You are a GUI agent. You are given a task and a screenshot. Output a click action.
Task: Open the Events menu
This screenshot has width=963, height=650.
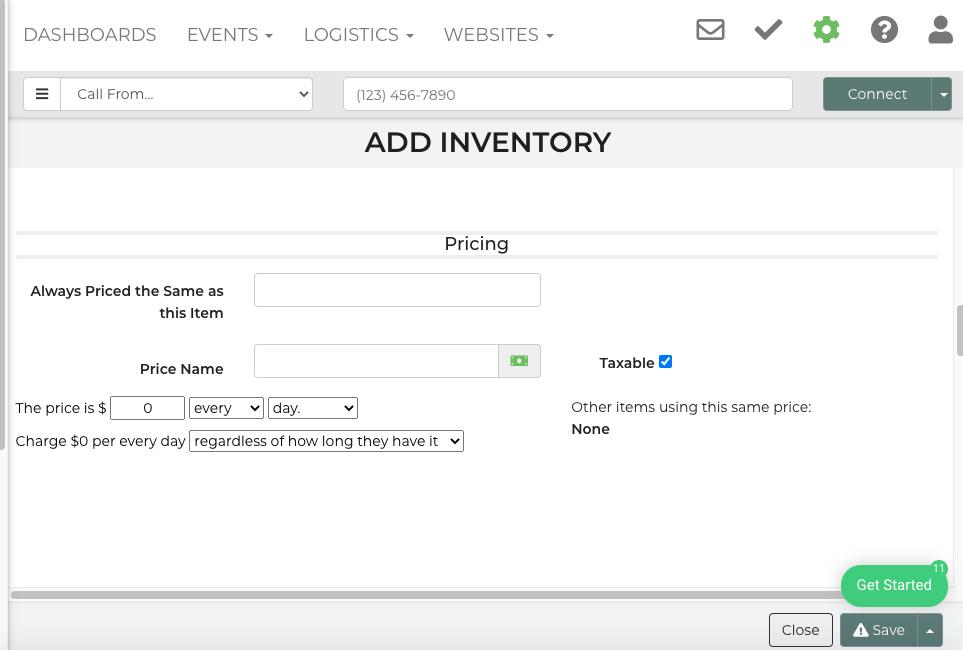pyautogui.click(x=230, y=35)
